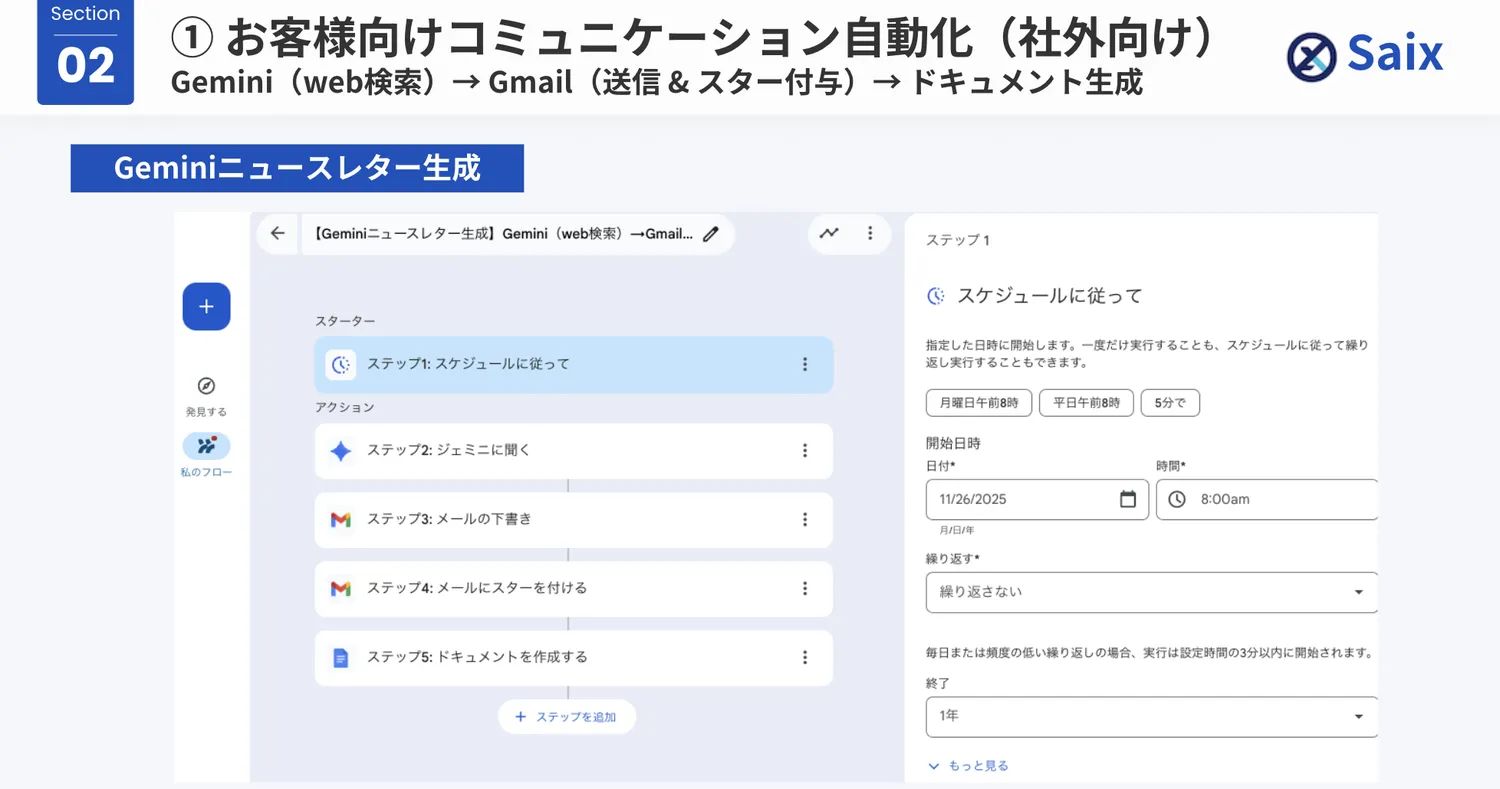Open more options for ステップ4
Image resolution: width=1500 pixels, height=789 pixels.
tap(805, 589)
